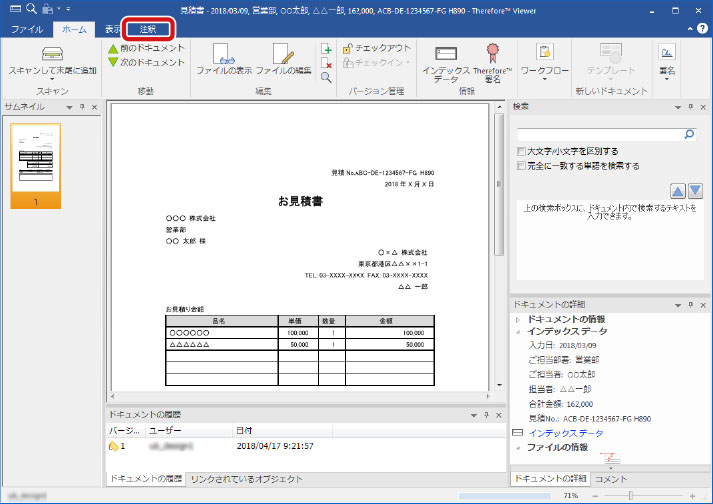The image size is (713, 504).
Task: Check 完全に一致する単語を検索する option
Action: (x=522, y=166)
